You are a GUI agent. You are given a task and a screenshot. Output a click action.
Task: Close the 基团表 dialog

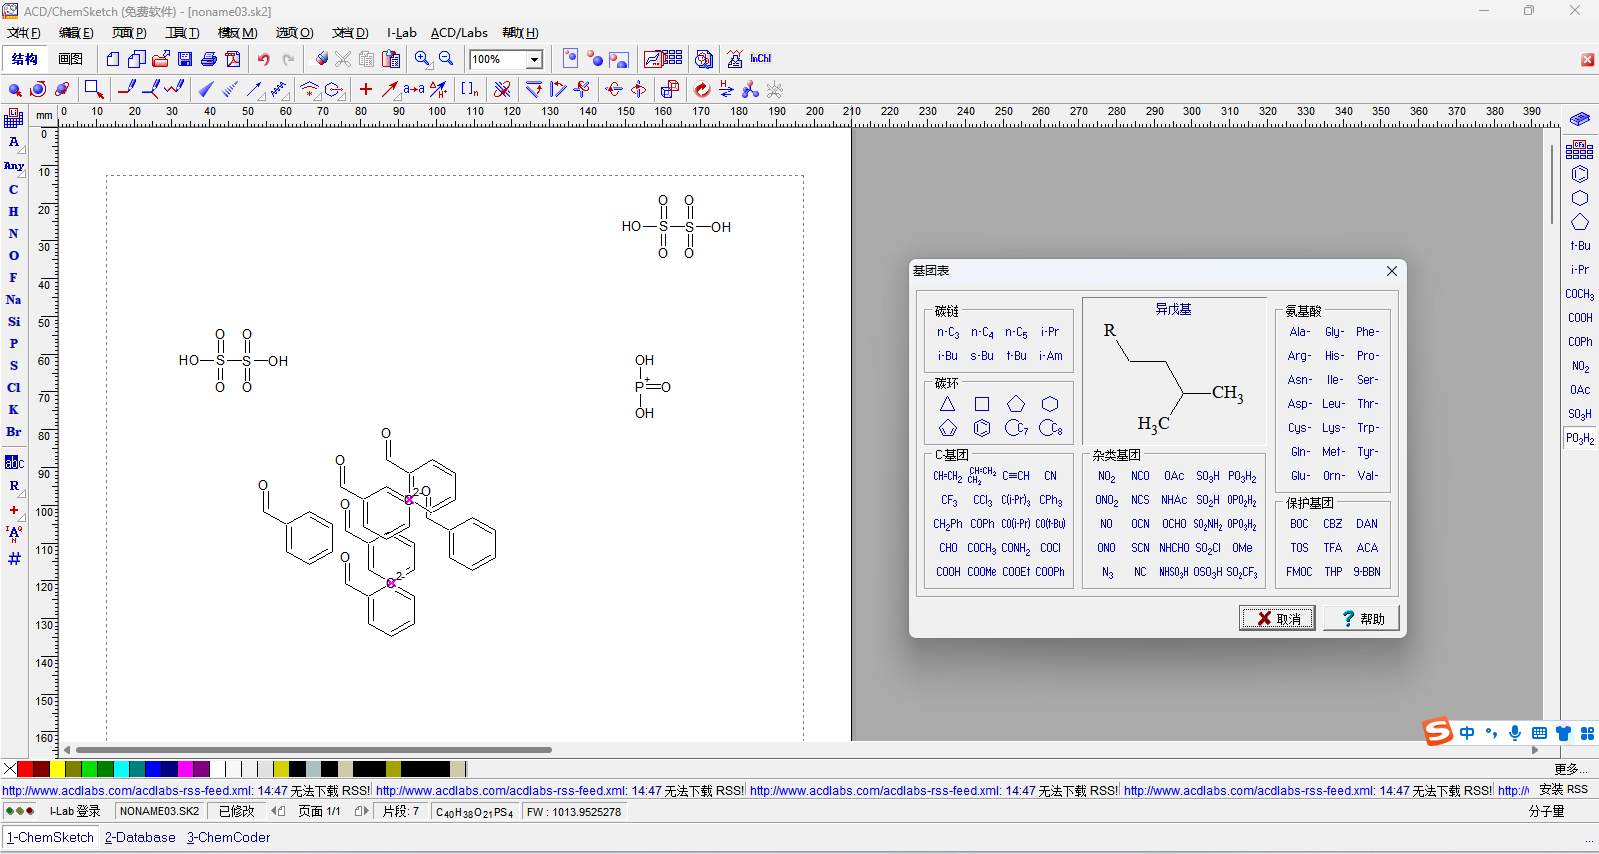1392,271
